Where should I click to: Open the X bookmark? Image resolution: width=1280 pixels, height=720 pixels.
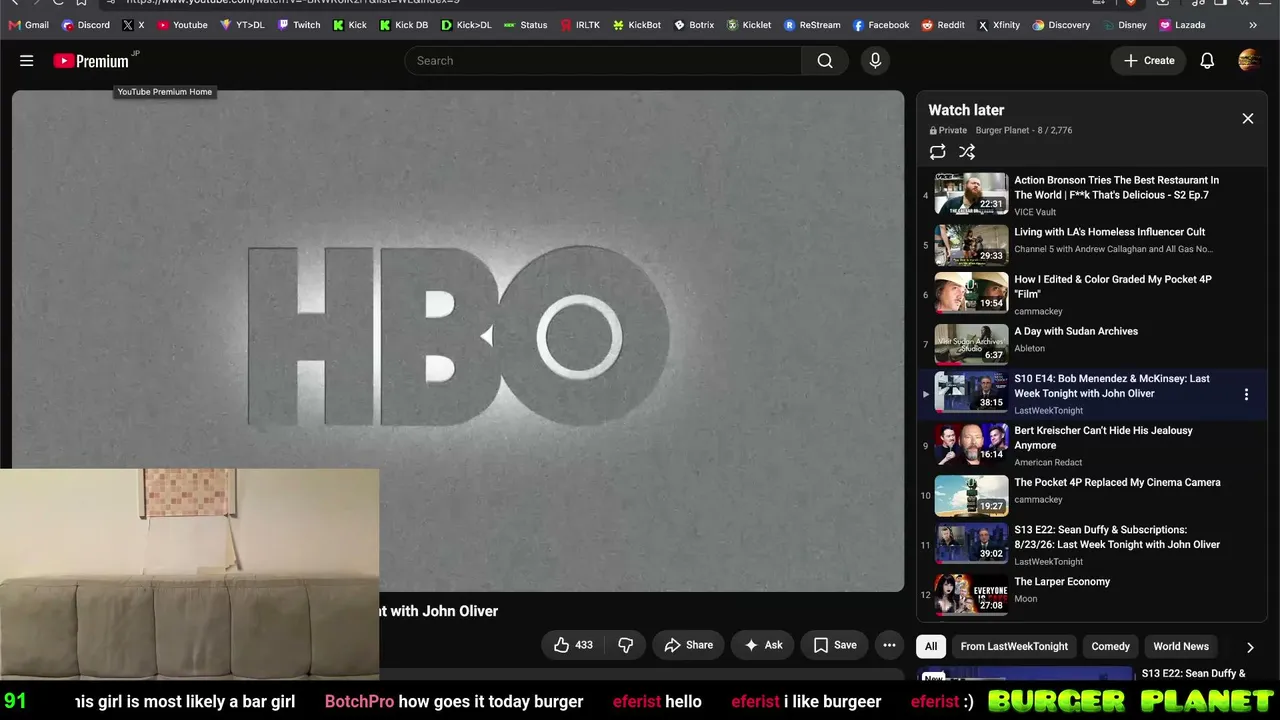(133, 25)
